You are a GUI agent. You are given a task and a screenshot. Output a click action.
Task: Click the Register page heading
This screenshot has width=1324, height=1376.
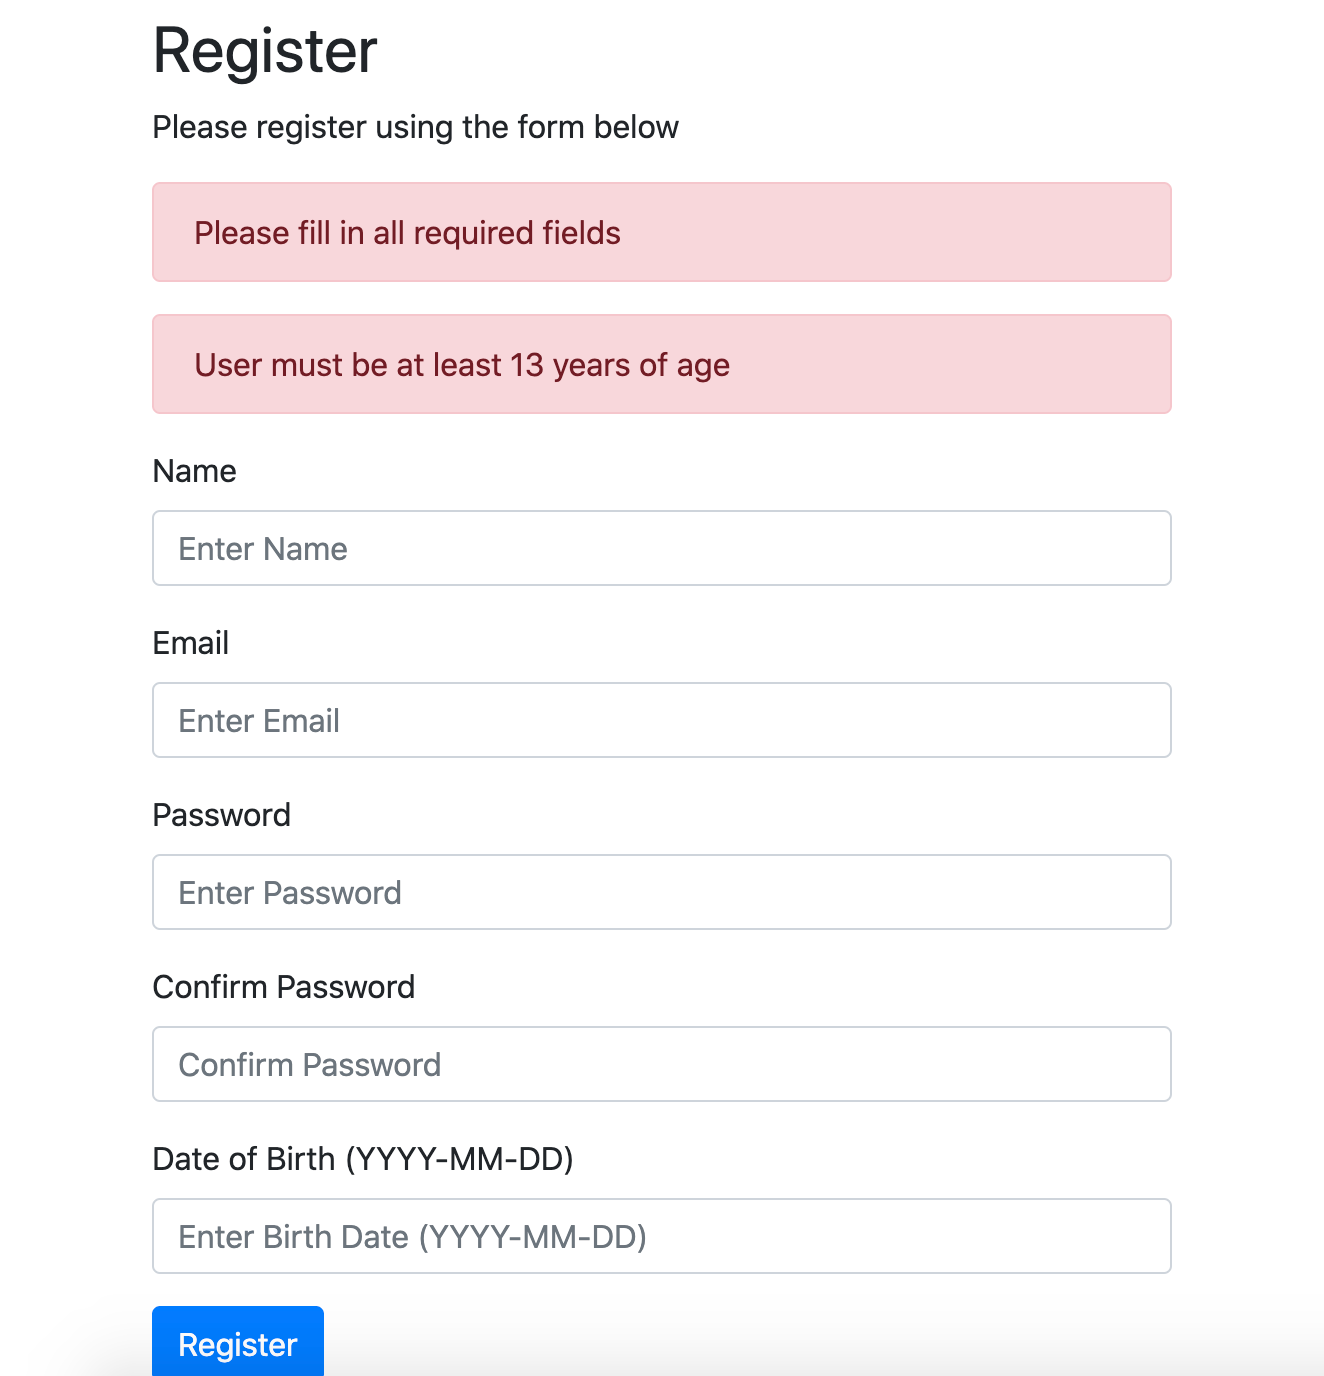point(265,50)
